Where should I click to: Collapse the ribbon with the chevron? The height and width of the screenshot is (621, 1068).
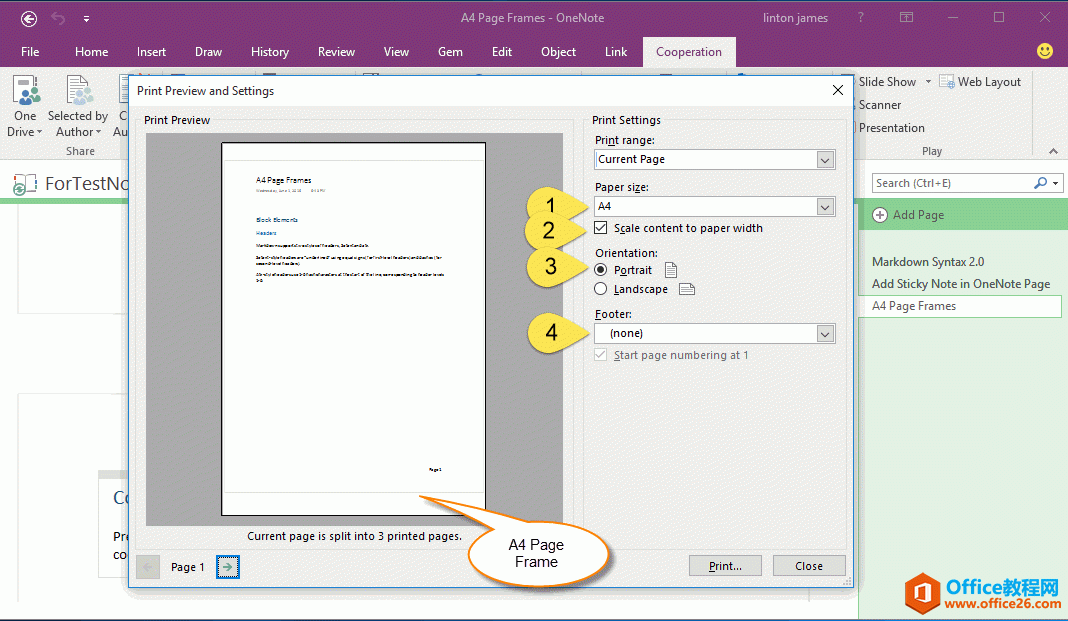coord(1053,151)
